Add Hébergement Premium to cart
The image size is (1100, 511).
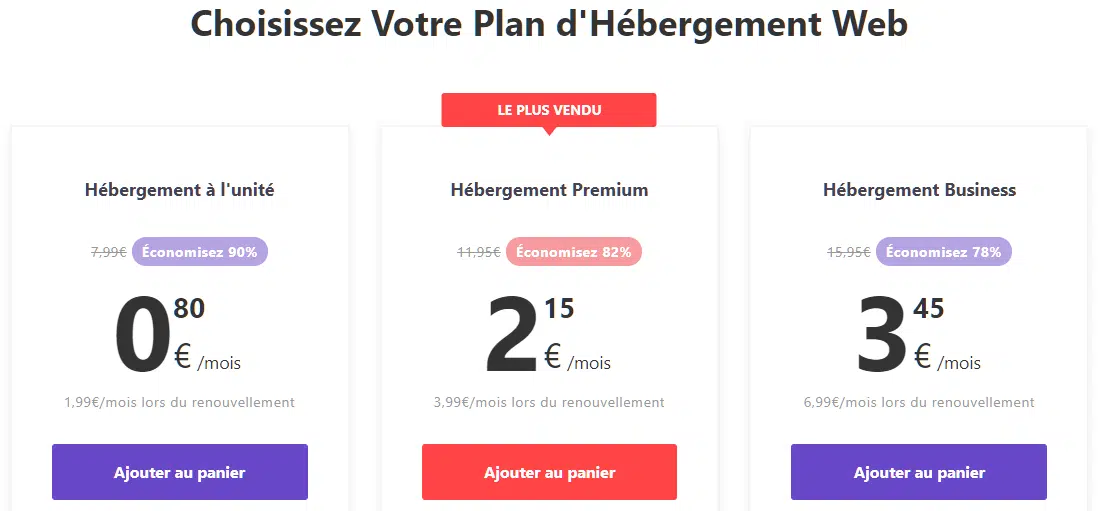point(549,472)
